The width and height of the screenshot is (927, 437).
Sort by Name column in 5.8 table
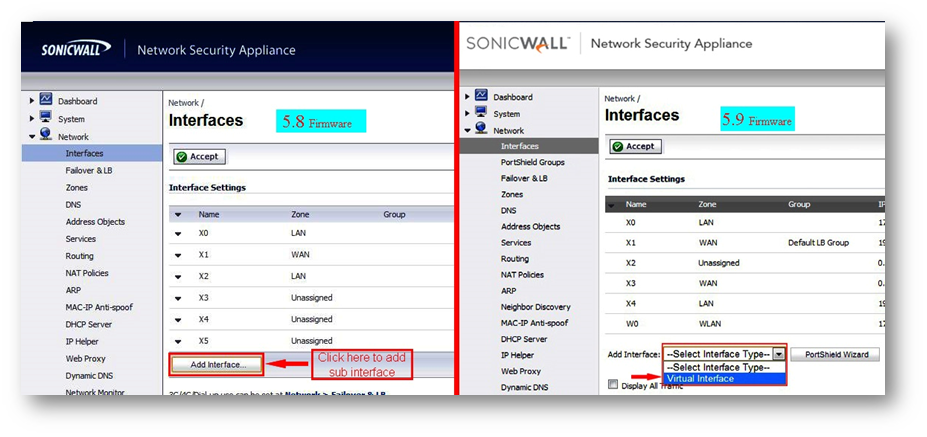pyautogui.click(x=209, y=215)
